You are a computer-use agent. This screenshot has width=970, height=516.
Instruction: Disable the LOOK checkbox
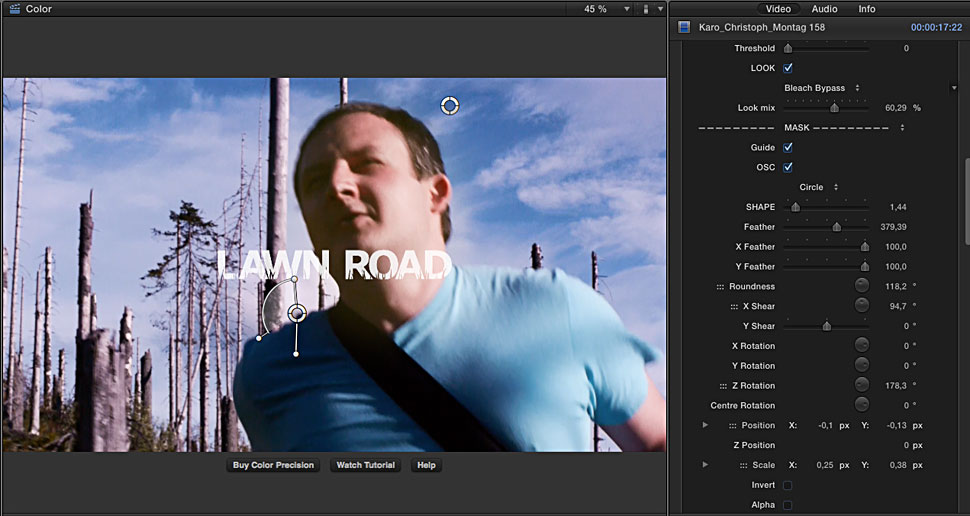click(788, 68)
